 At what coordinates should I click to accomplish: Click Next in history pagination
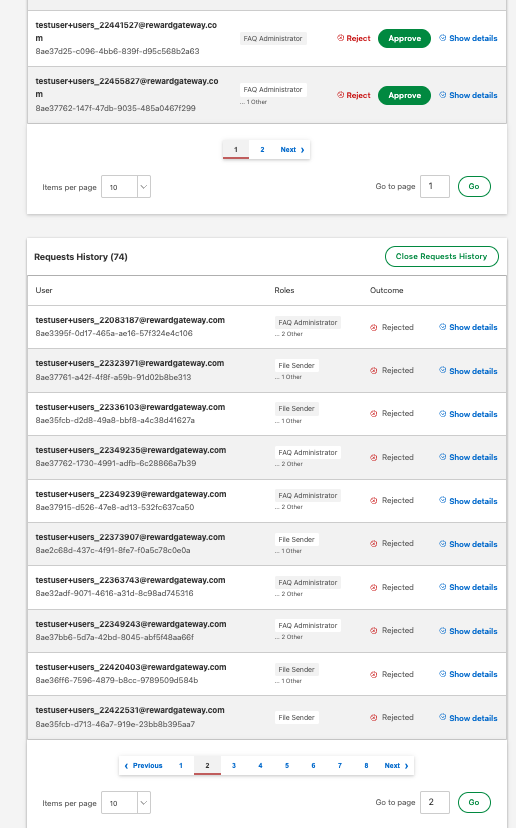[x=396, y=766]
